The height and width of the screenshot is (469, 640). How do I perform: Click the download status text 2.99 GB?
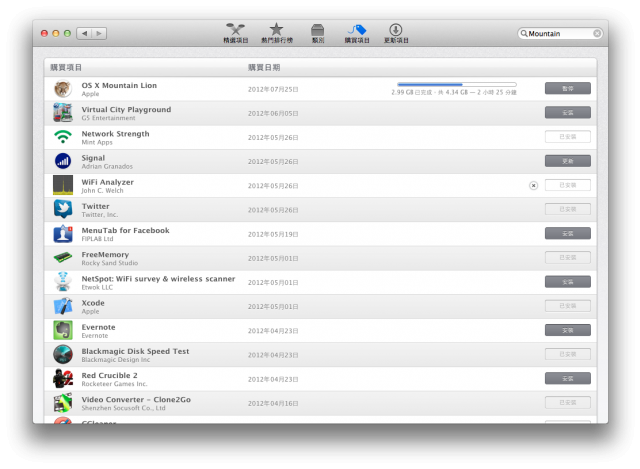[x=453, y=92]
